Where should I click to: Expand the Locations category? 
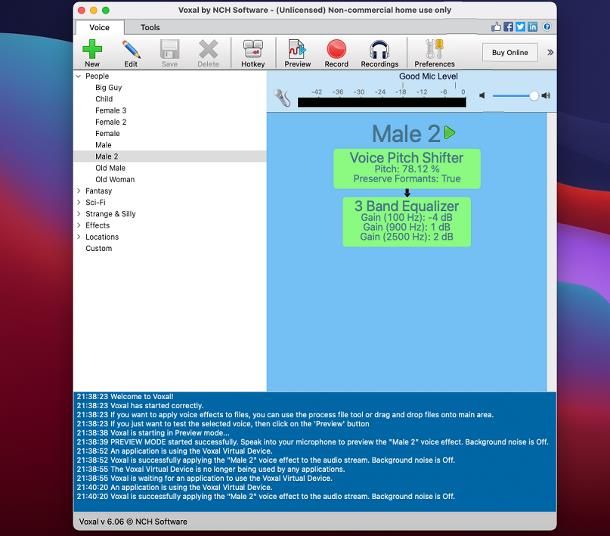pyautogui.click(x=79, y=237)
